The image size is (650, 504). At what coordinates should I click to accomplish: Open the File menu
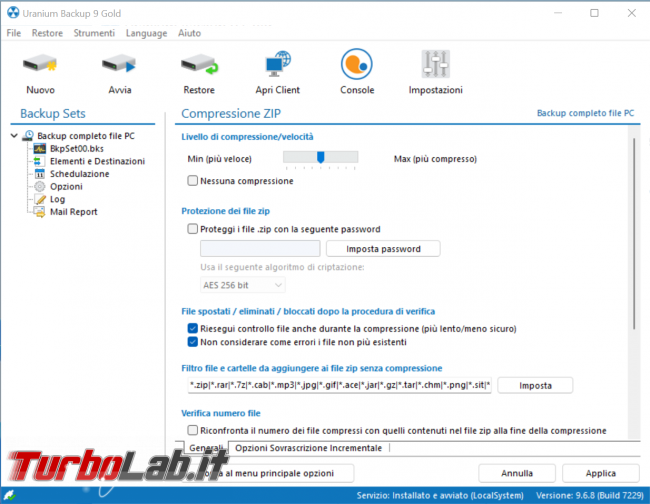14,33
